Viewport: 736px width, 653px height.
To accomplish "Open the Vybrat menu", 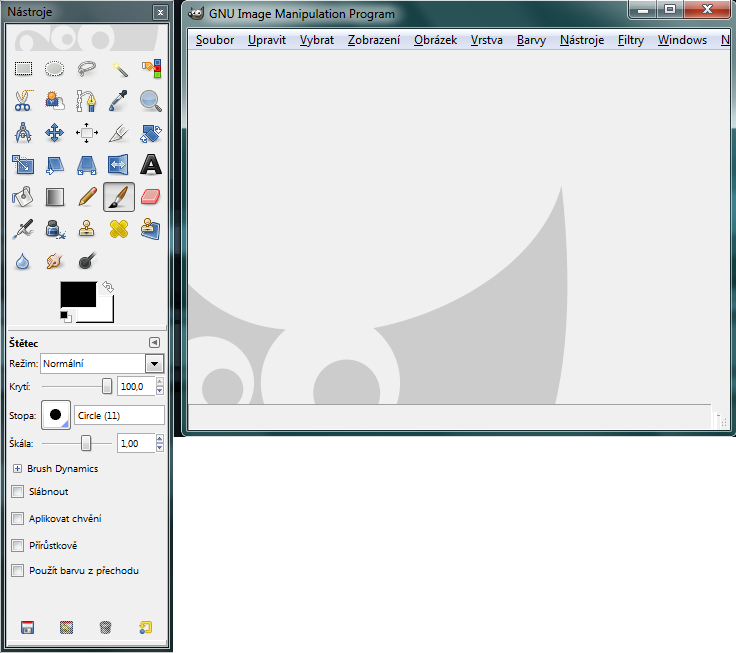I will (x=317, y=40).
